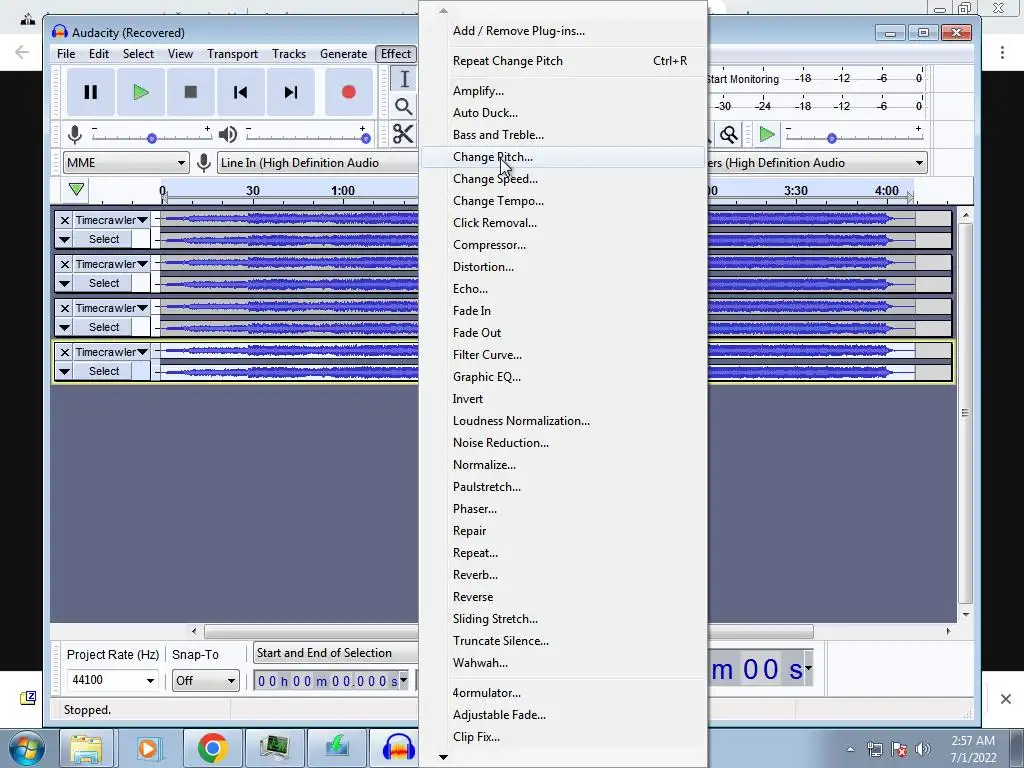Choose Change Pitch... effect
Image resolution: width=1024 pixels, height=768 pixels.
click(x=564, y=157)
